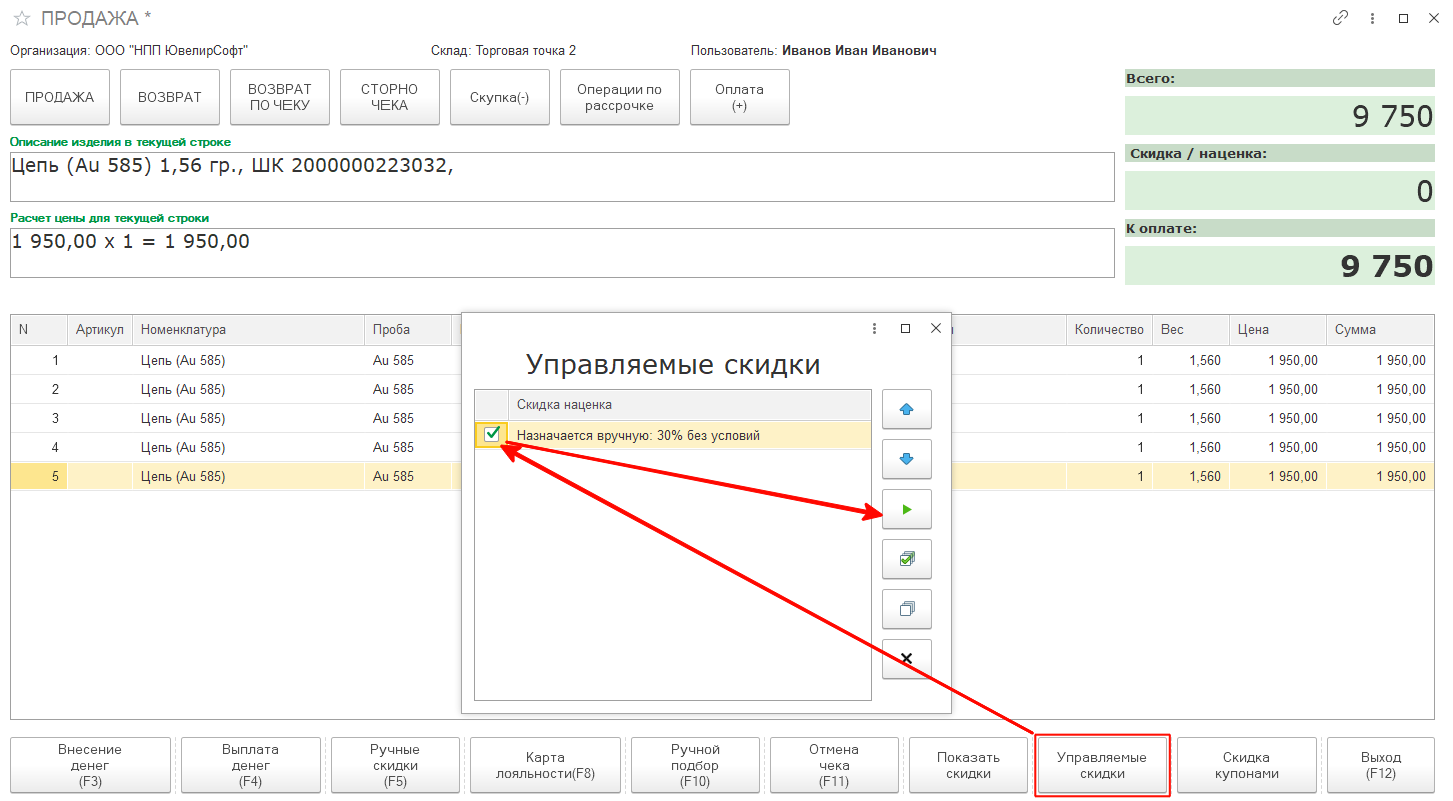1453x801 pixels.
Task: Click the Скупка(-) button
Action: pyautogui.click(x=500, y=97)
